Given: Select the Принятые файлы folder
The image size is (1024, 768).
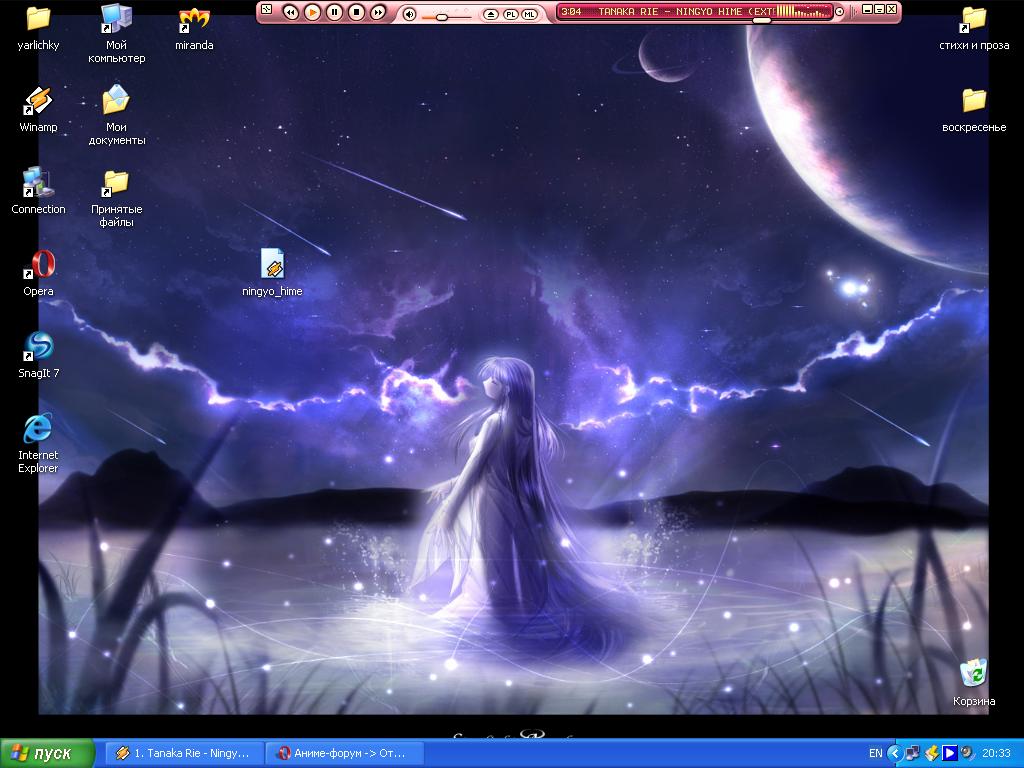Looking at the screenshot, I should (x=116, y=199).
